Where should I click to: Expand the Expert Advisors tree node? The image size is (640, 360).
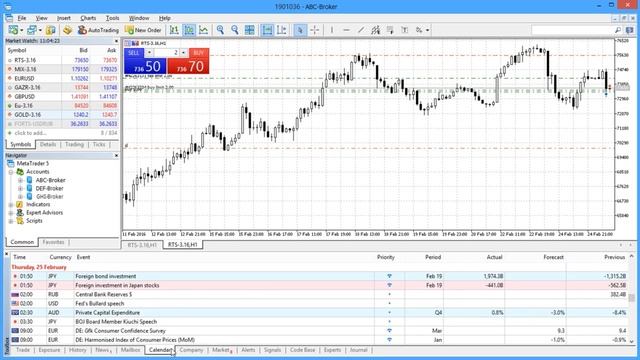[x=11, y=213]
